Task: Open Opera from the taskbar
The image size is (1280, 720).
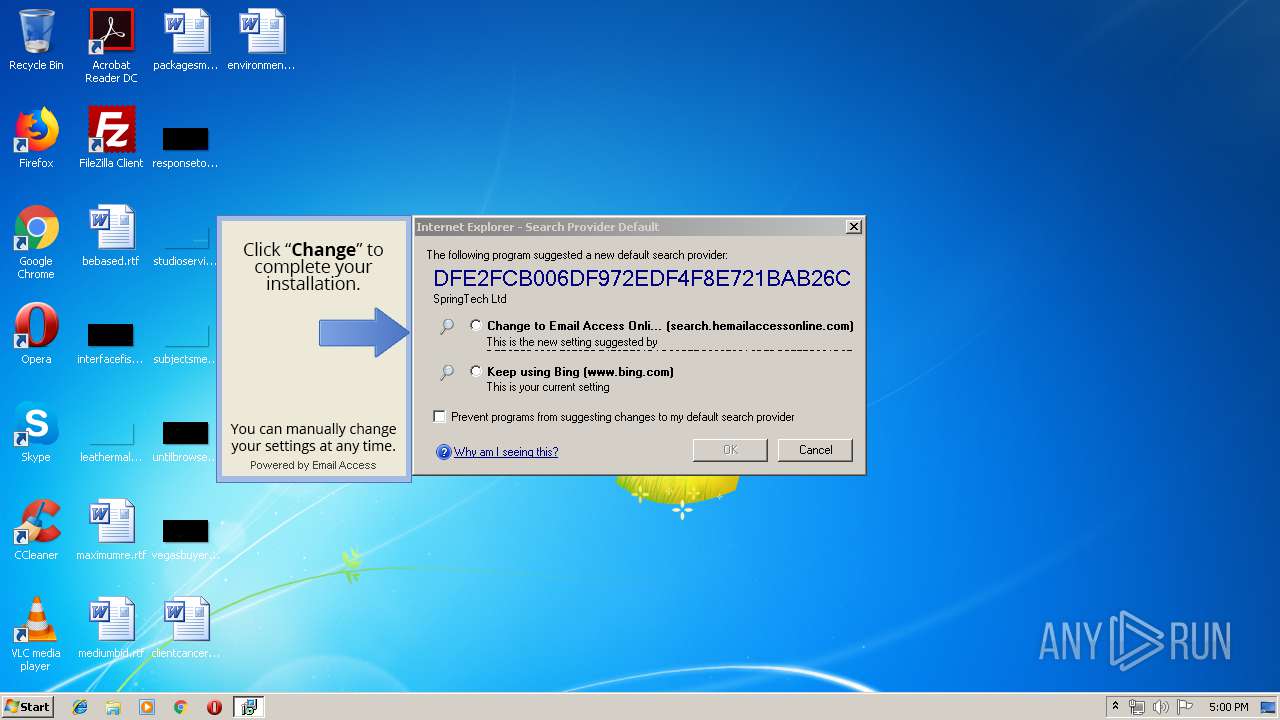Action: pyautogui.click(x=214, y=707)
